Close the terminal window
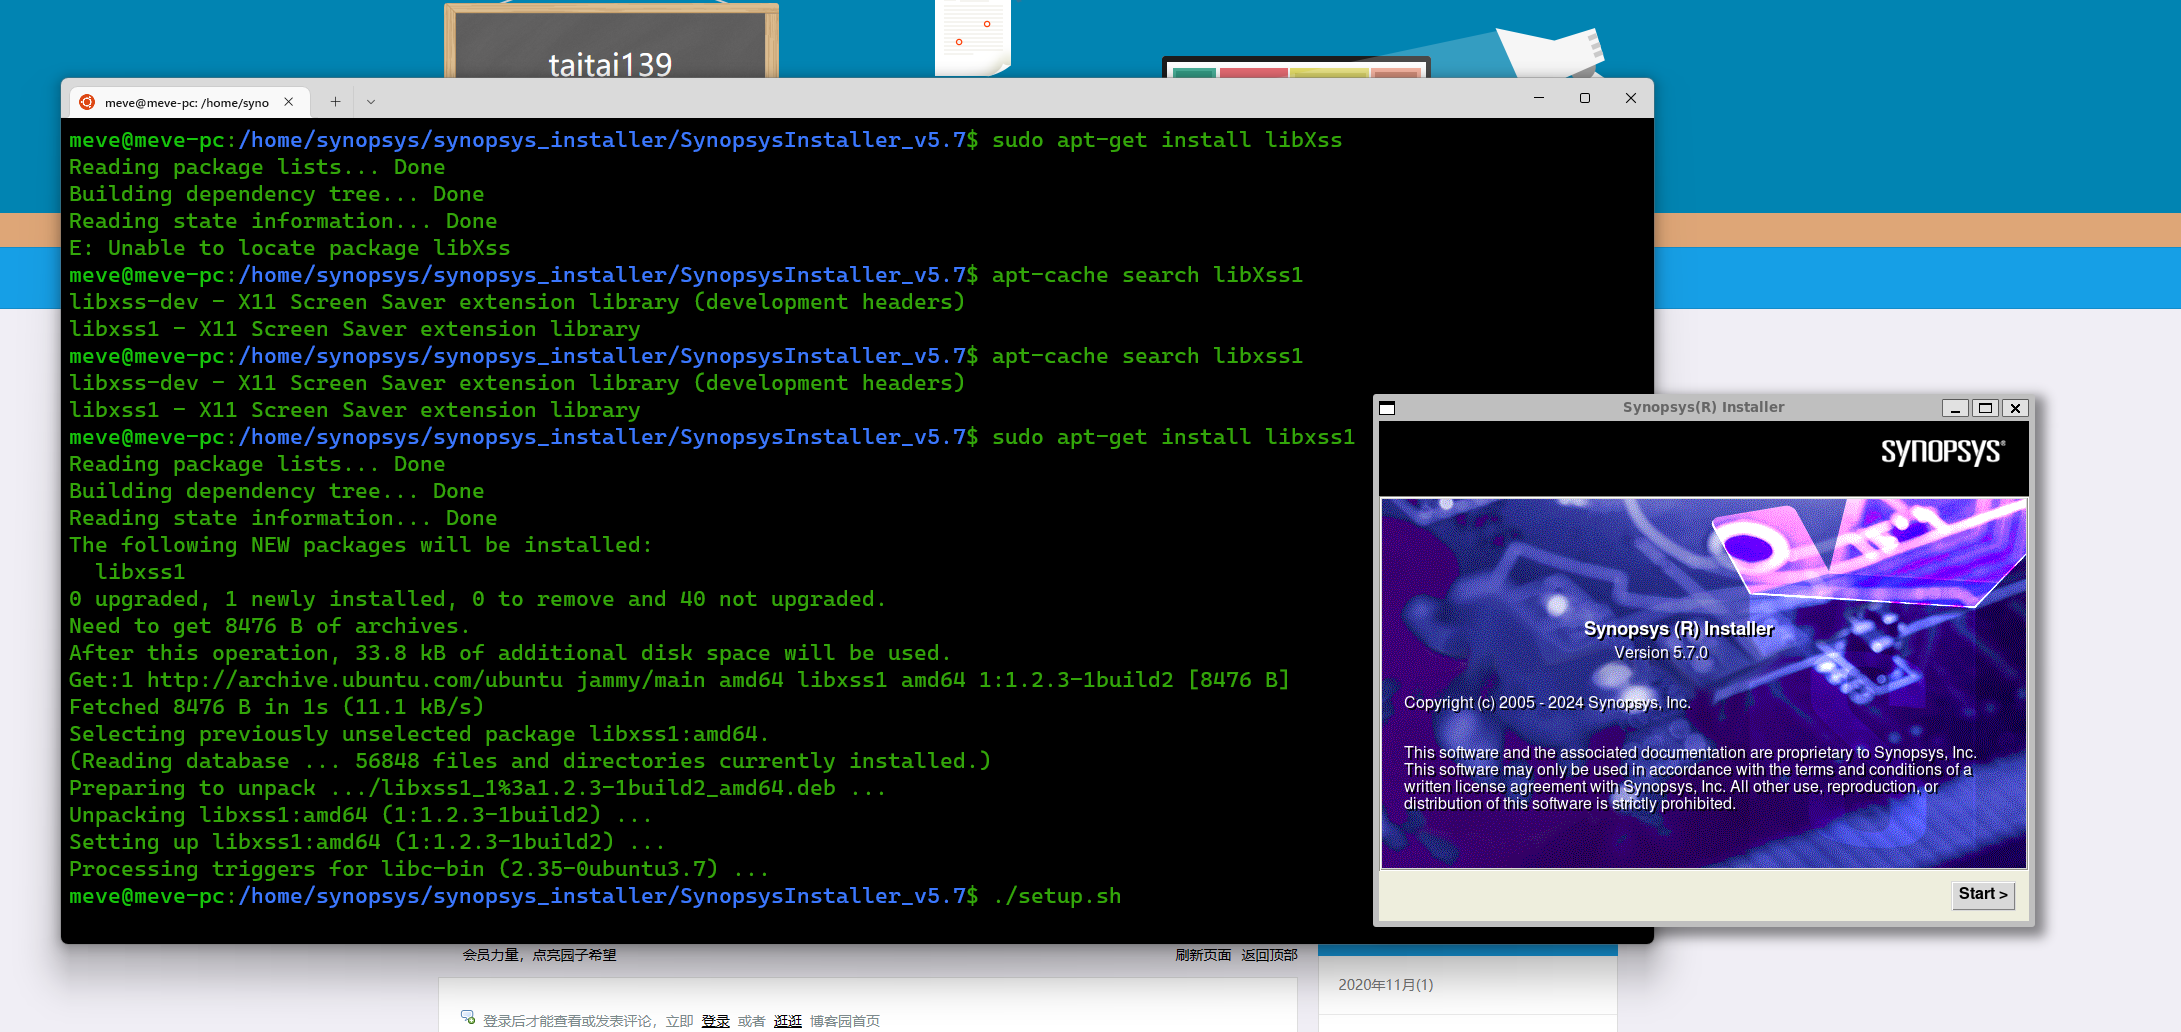 (1631, 98)
